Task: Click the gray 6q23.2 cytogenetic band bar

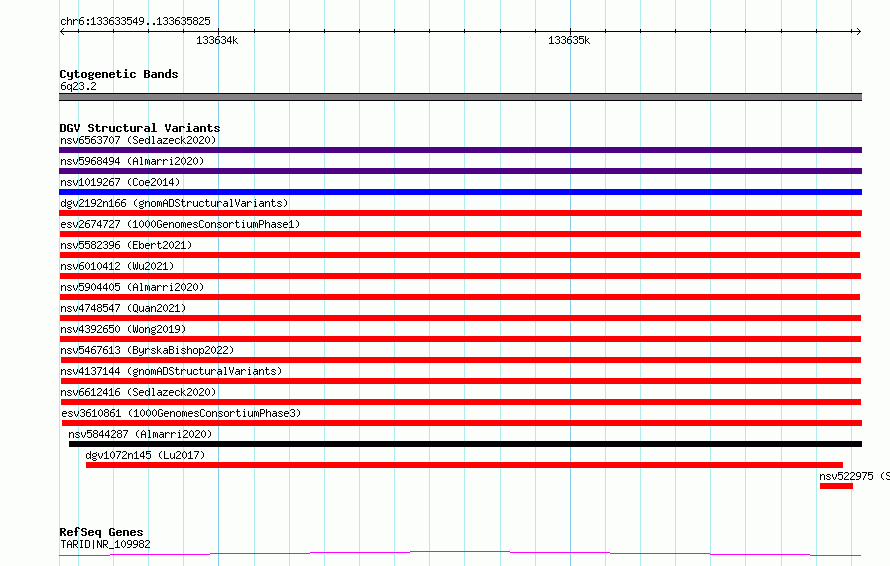Action: (x=460, y=97)
